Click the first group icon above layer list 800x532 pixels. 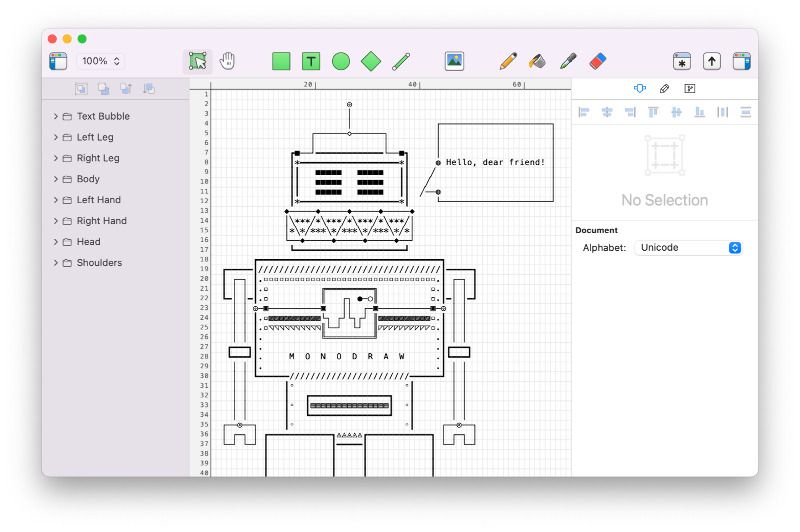81,89
